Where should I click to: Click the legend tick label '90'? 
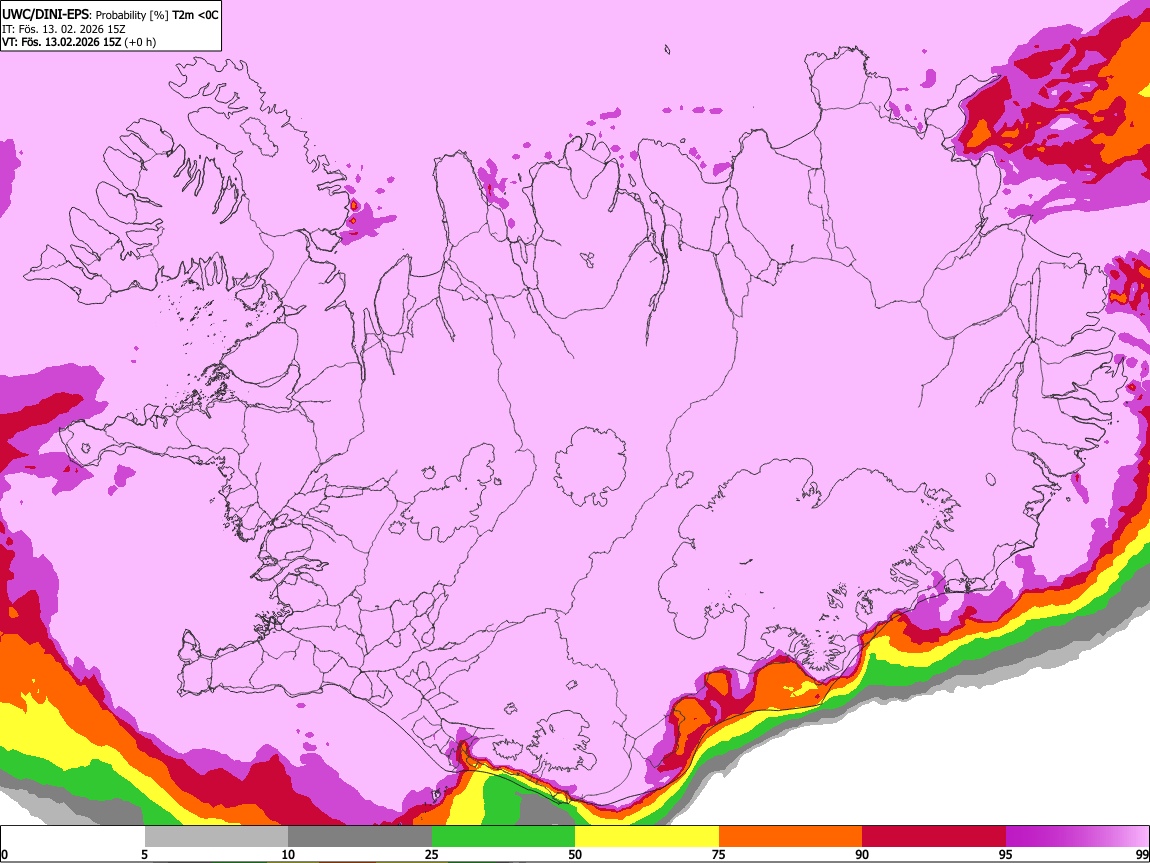862,854
